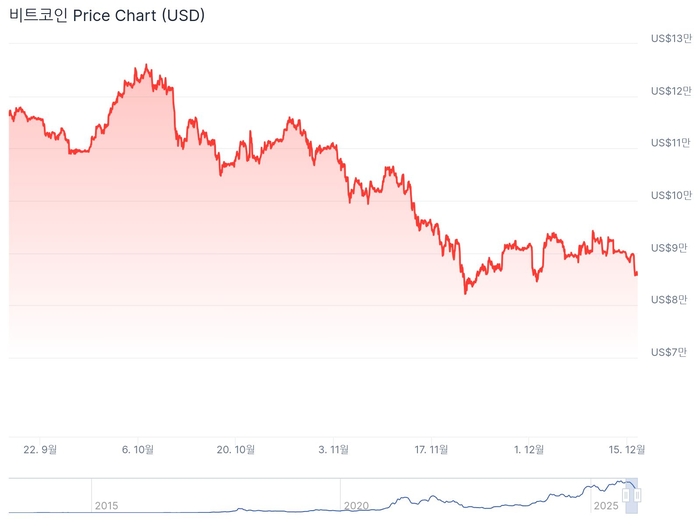Click the US$13만 y-axis label

[670, 39]
